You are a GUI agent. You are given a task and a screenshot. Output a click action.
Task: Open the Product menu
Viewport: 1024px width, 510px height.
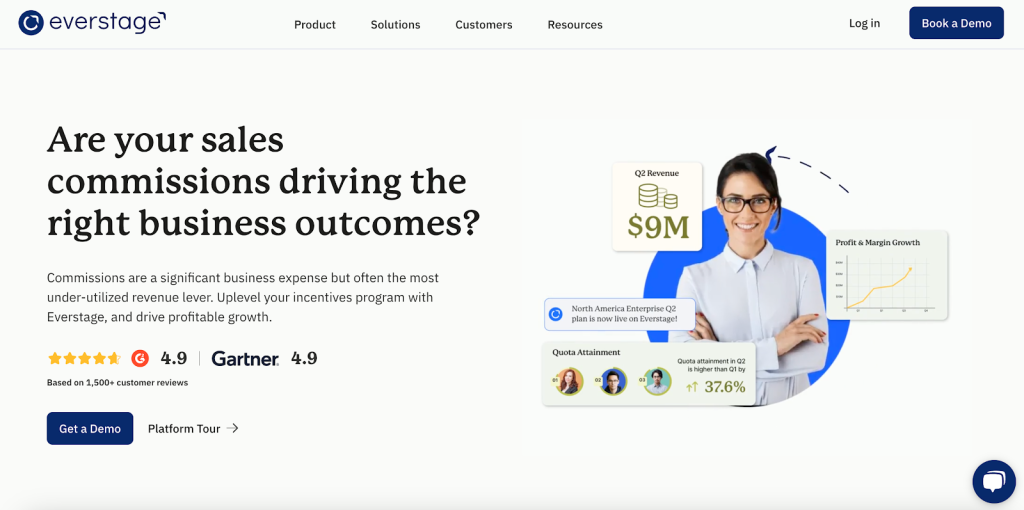[x=315, y=24]
